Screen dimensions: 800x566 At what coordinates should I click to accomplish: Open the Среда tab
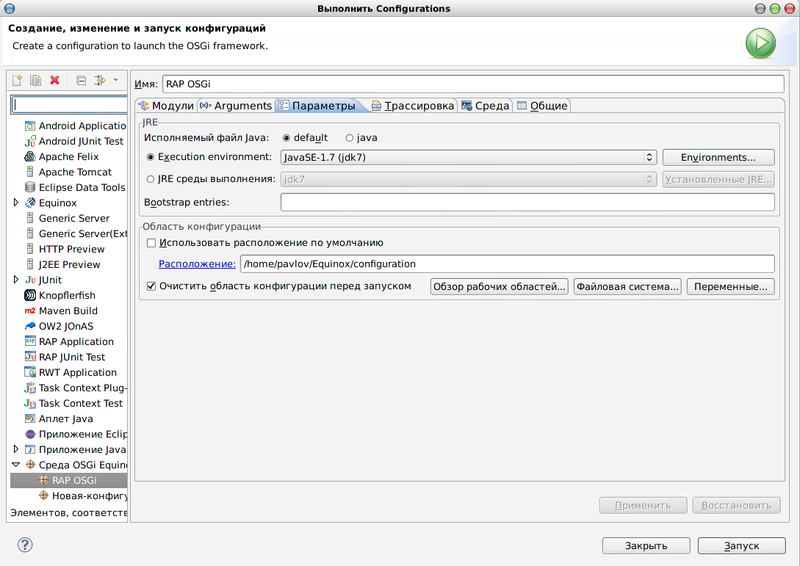(485, 106)
